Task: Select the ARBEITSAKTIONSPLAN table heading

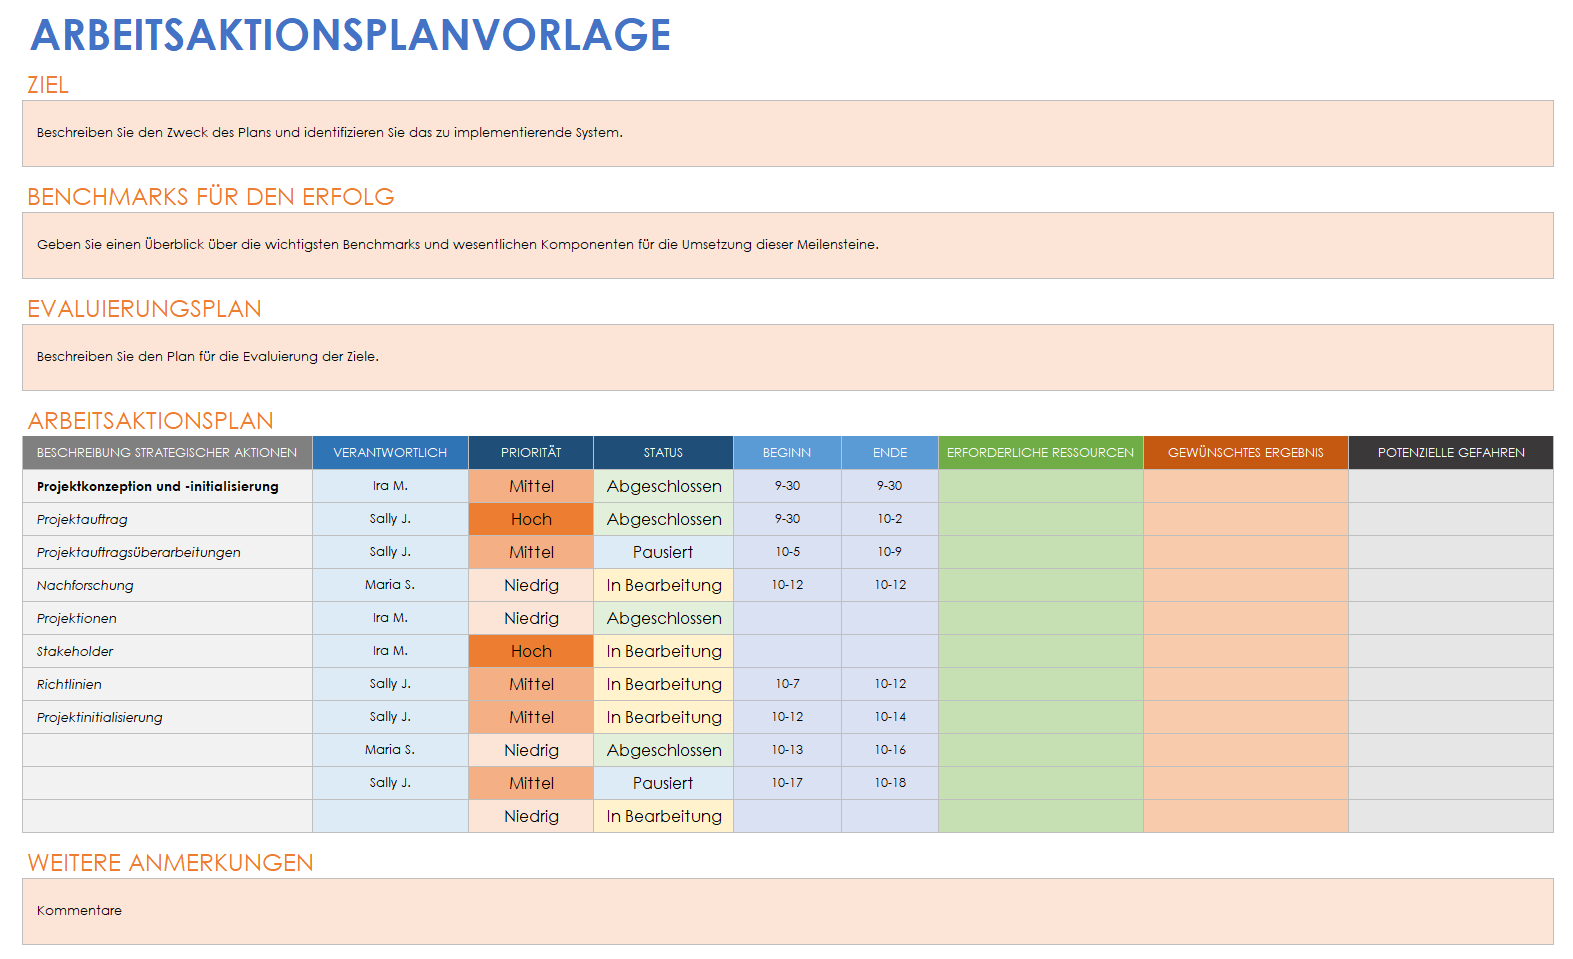Action: (151, 421)
